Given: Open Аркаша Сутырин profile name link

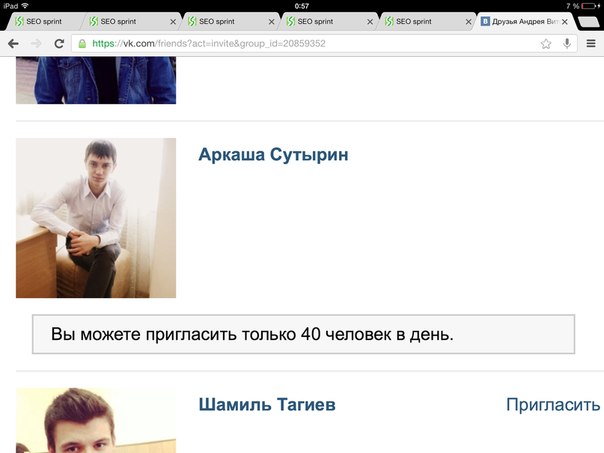Looking at the screenshot, I should tap(273, 155).
